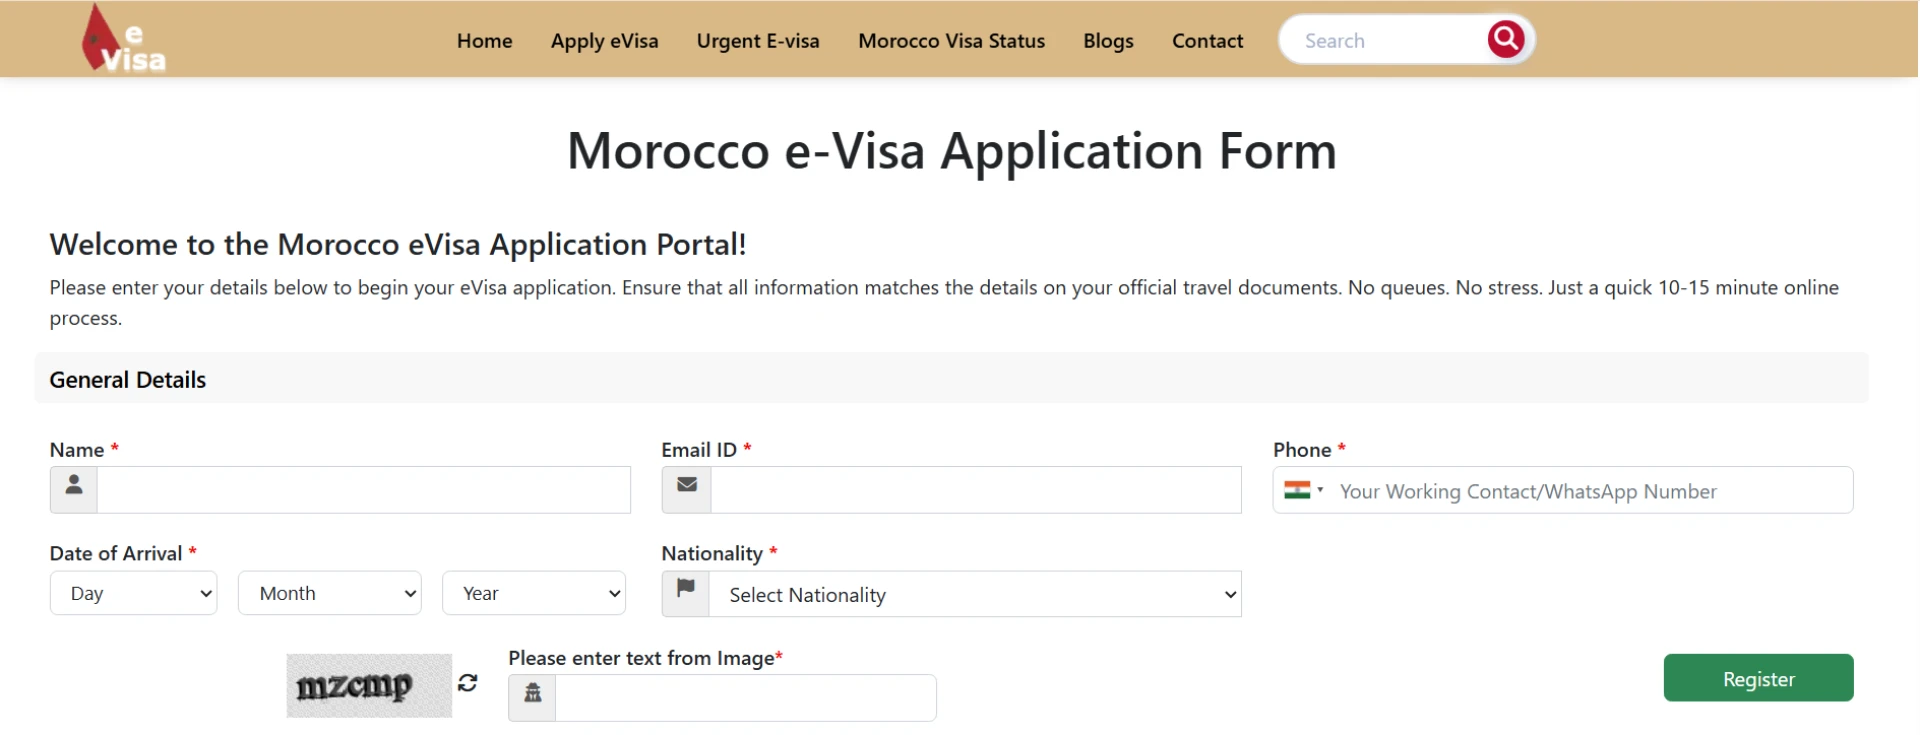
Task: Navigate to the Home menu item
Action: tap(484, 41)
